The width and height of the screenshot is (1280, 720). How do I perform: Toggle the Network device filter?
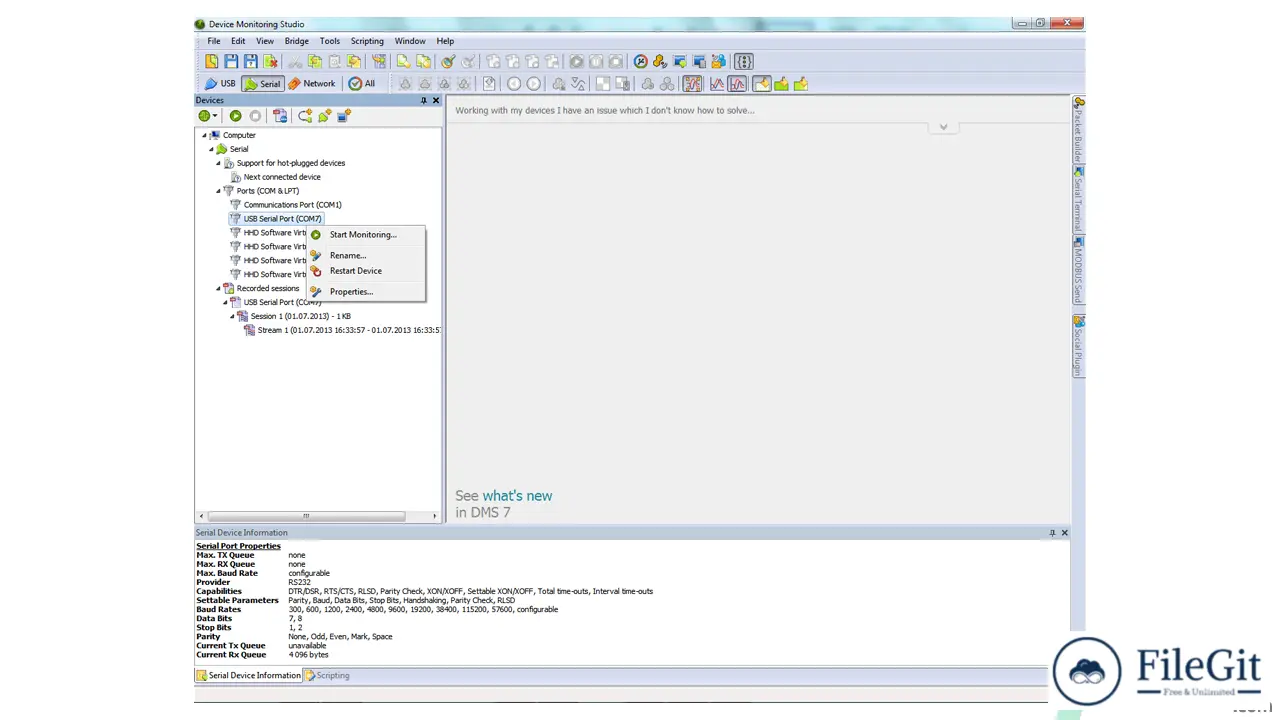[x=312, y=84]
